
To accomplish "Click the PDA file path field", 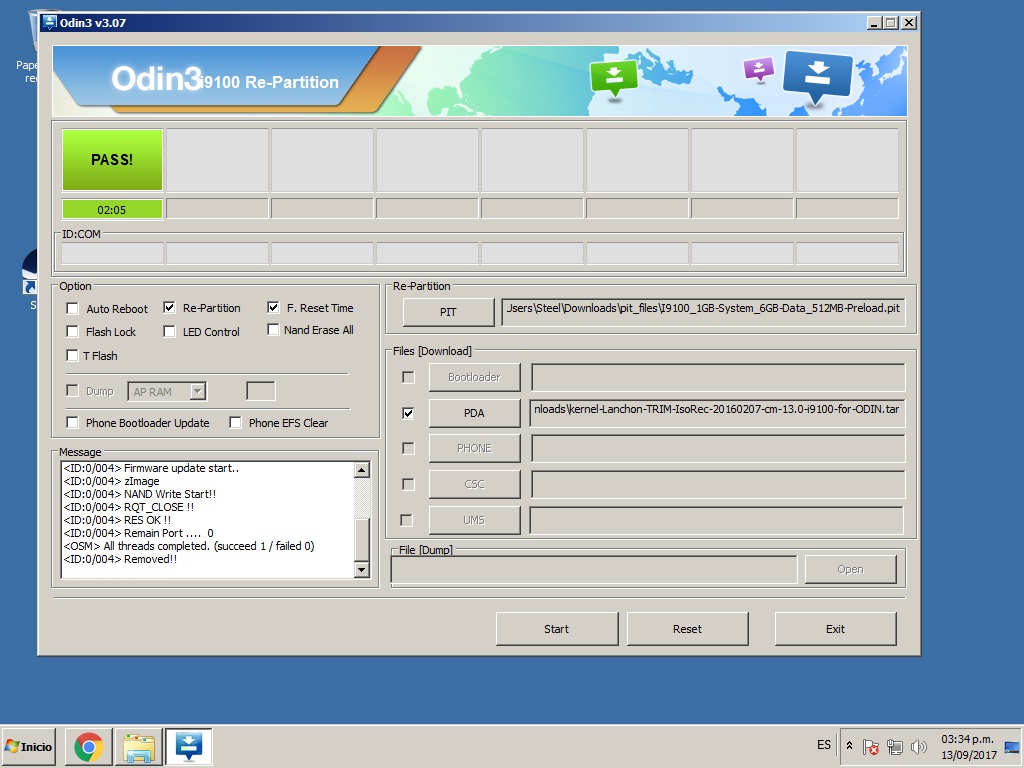I will pos(718,413).
